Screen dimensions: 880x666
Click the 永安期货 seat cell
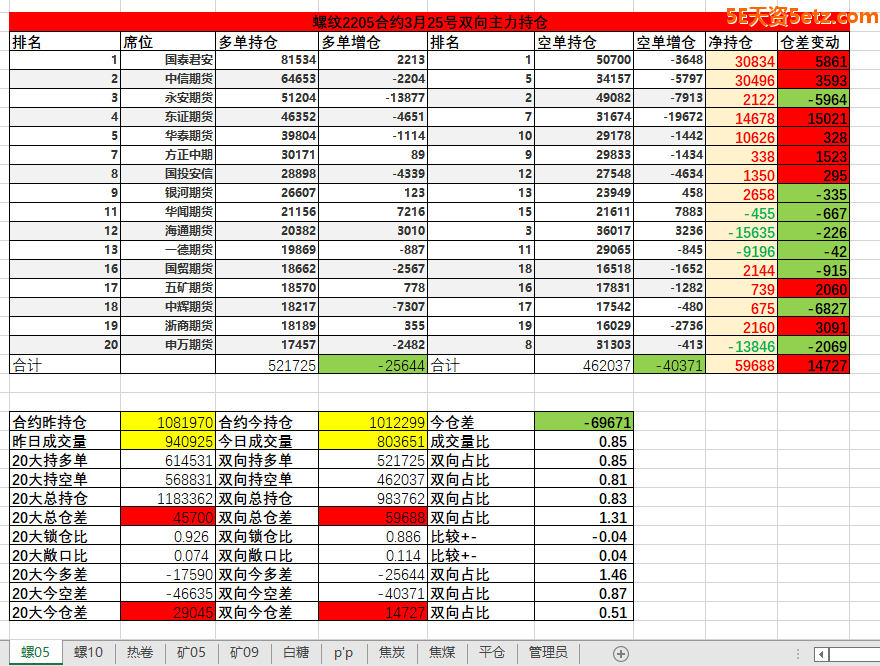[x=168, y=98]
